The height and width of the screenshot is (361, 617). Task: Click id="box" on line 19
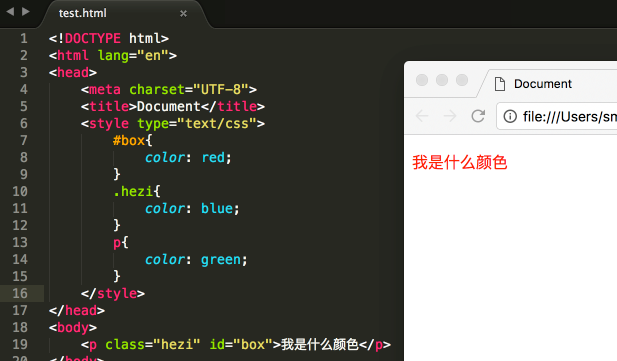(x=241, y=344)
